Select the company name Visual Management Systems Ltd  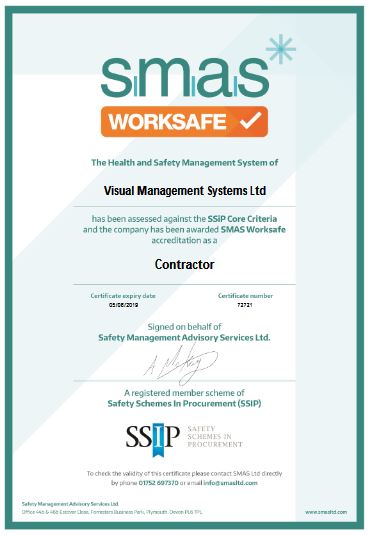point(185,190)
